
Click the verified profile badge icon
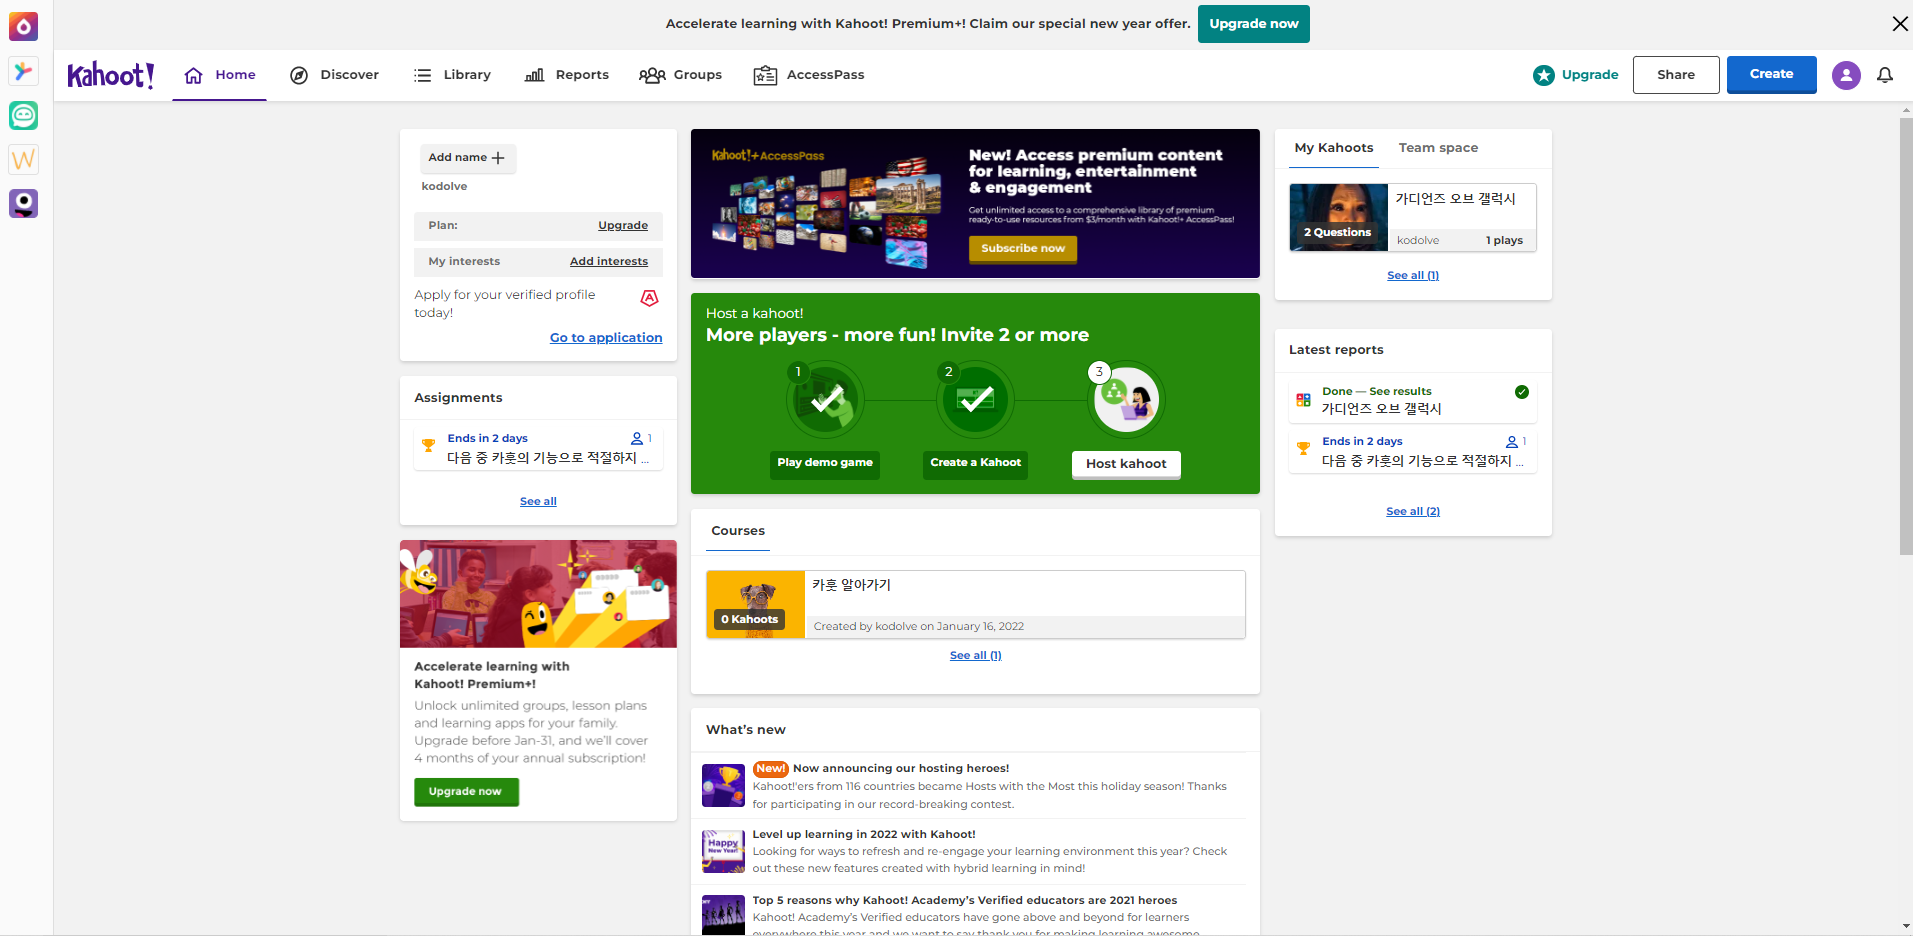click(649, 298)
